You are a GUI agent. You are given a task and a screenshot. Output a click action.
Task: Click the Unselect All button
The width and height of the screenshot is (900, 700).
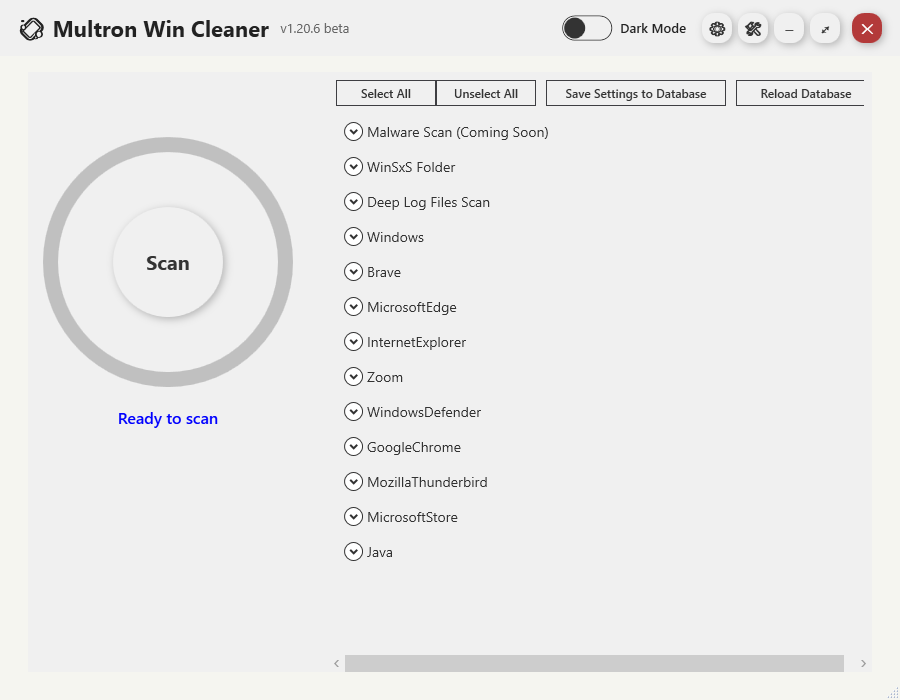click(486, 93)
